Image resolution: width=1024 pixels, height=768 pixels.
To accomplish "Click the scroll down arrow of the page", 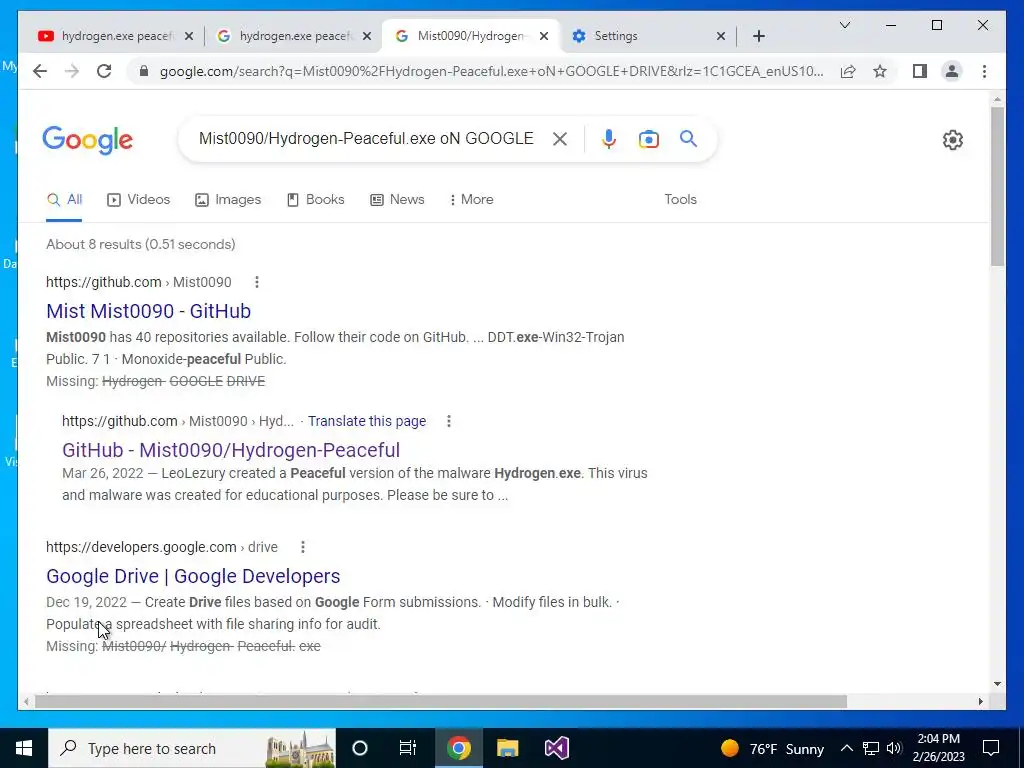I will 997,684.
